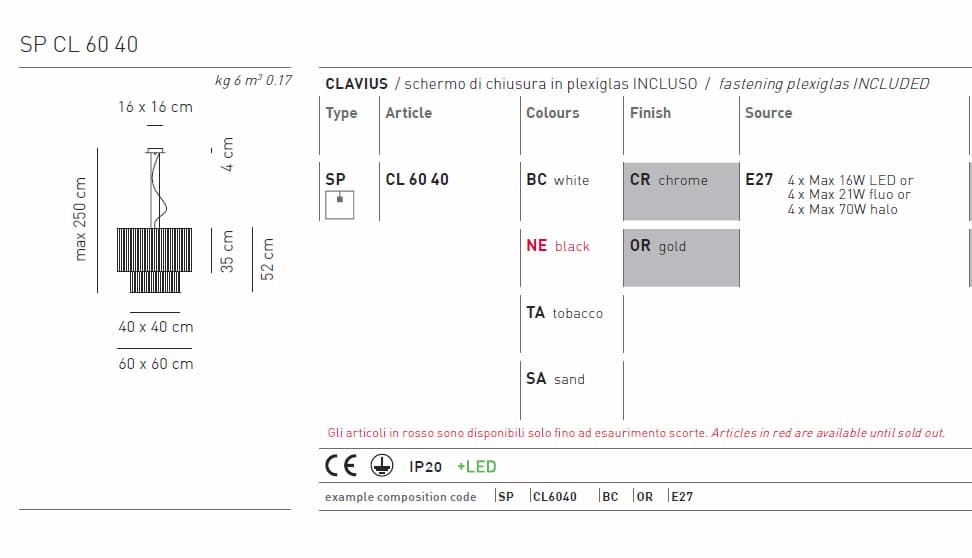
Task: Click the SP CL 60 40 page title
Action: pos(79,44)
